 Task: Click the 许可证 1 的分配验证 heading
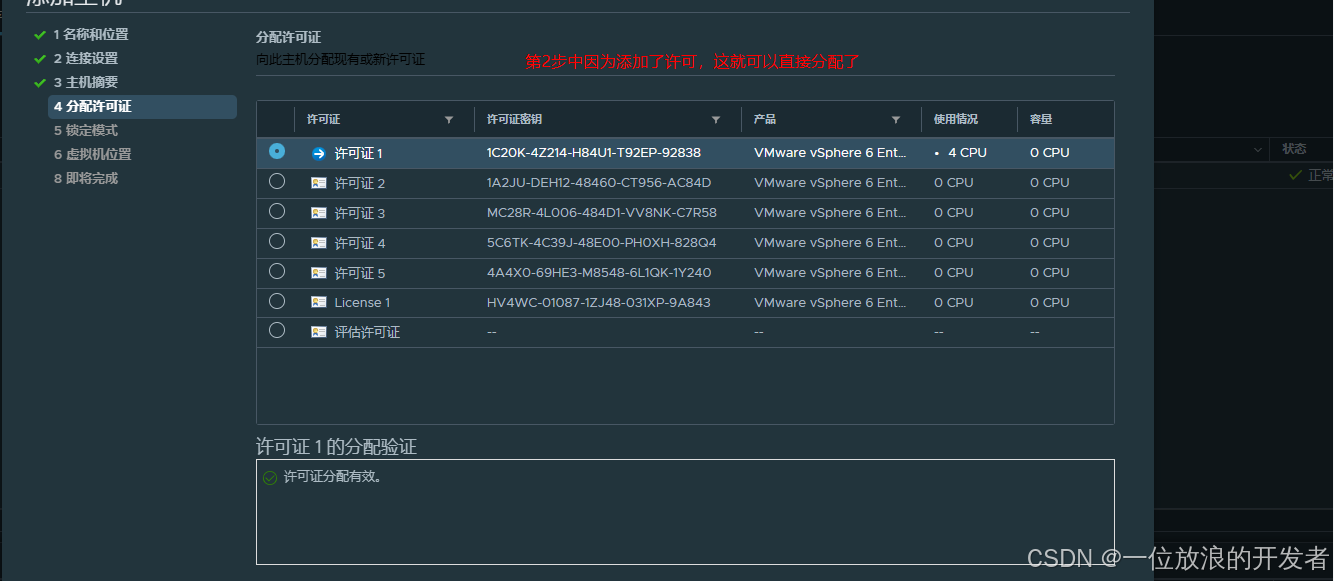tap(336, 447)
